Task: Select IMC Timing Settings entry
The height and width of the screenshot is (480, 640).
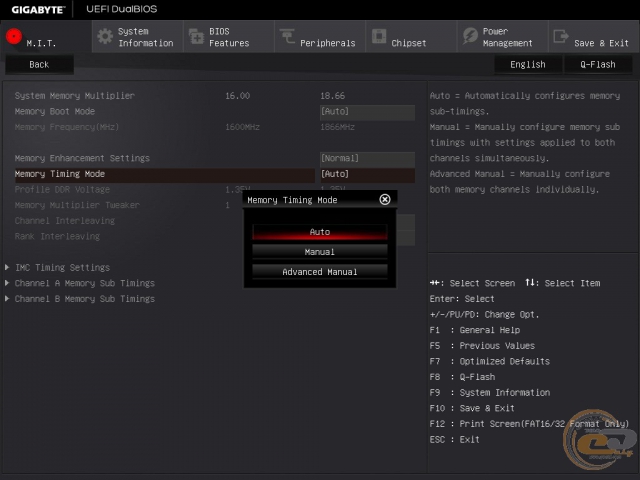Action: click(x=62, y=267)
